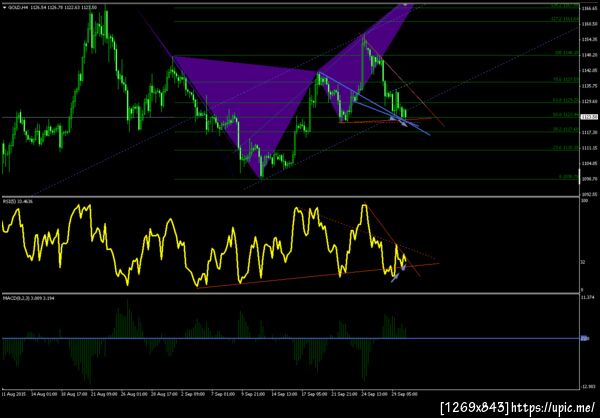Click the 1148.20 price axis label

pyautogui.click(x=588, y=55)
